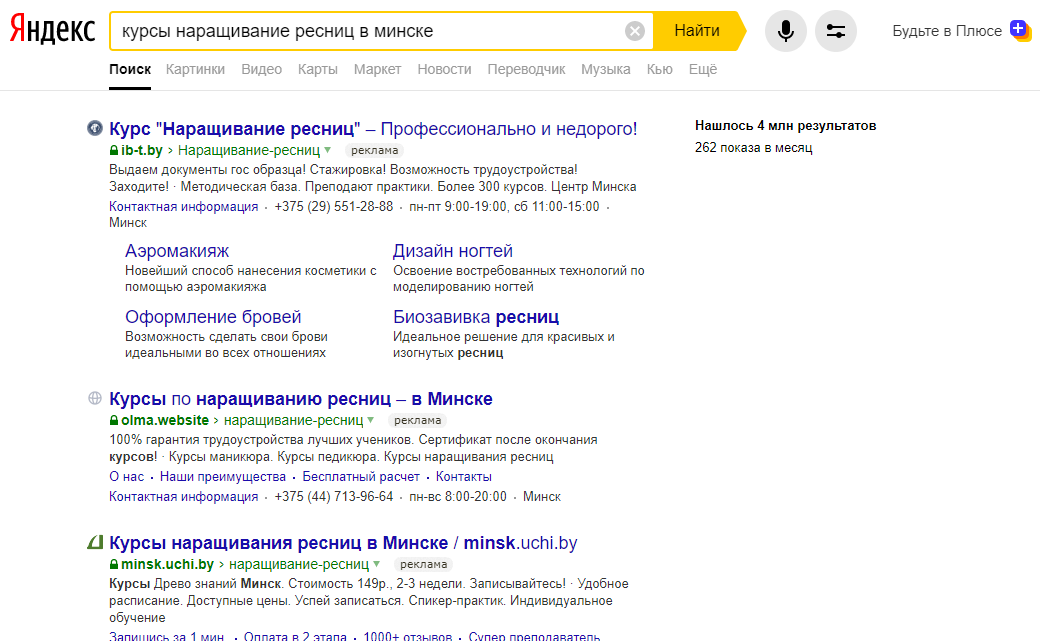Select the Поиск tab
Image resolution: width=1040 pixels, height=641 pixels.
130,69
